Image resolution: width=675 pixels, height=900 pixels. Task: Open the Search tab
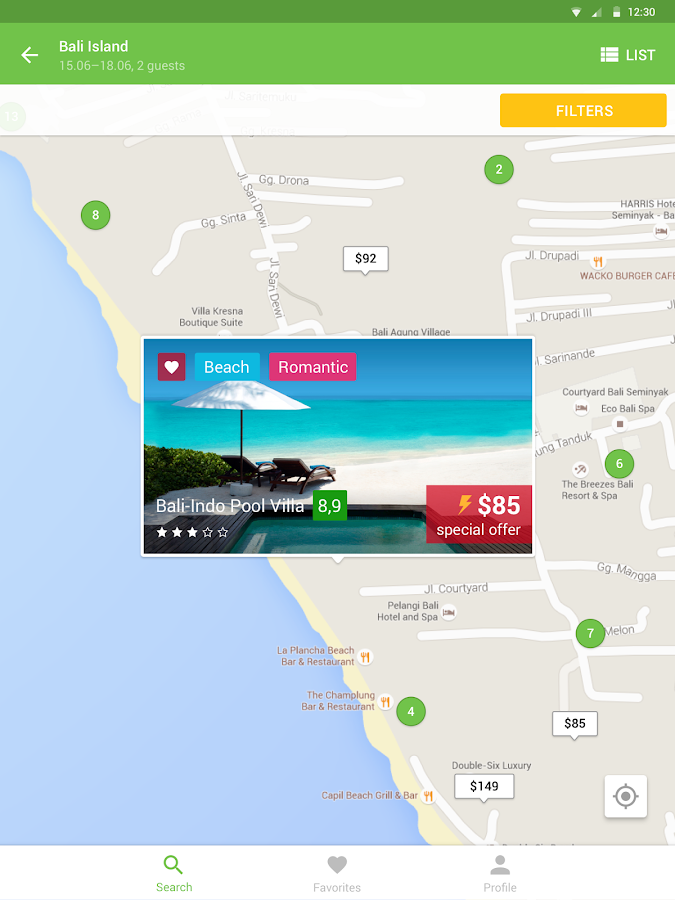(174, 874)
